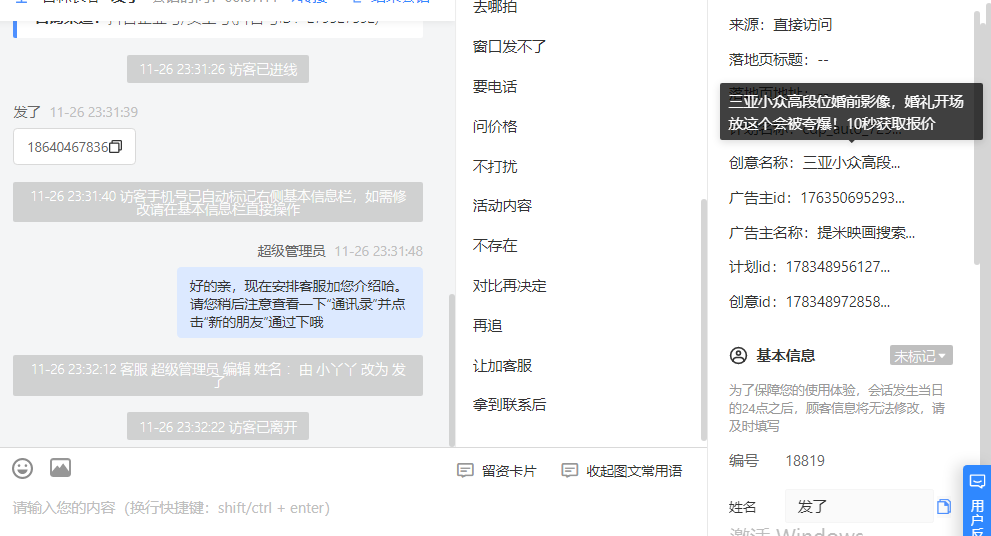
Task: Select the 去哪拍 quick reply
Action: (495, 7)
